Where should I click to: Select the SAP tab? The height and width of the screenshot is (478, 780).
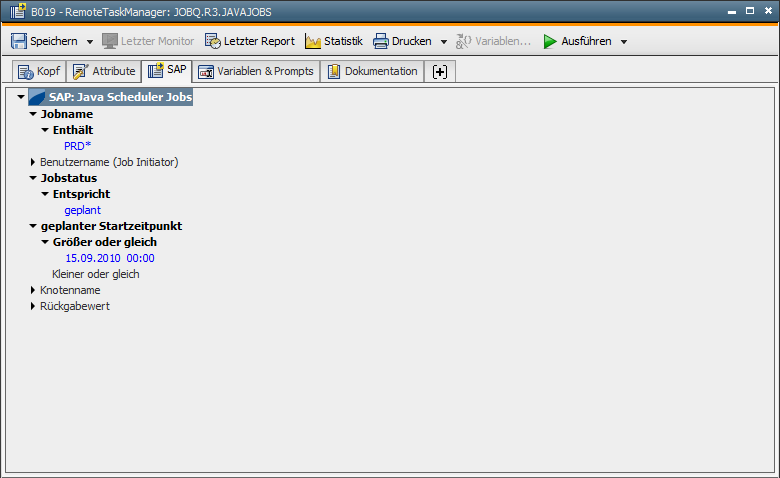pos(167,71)
